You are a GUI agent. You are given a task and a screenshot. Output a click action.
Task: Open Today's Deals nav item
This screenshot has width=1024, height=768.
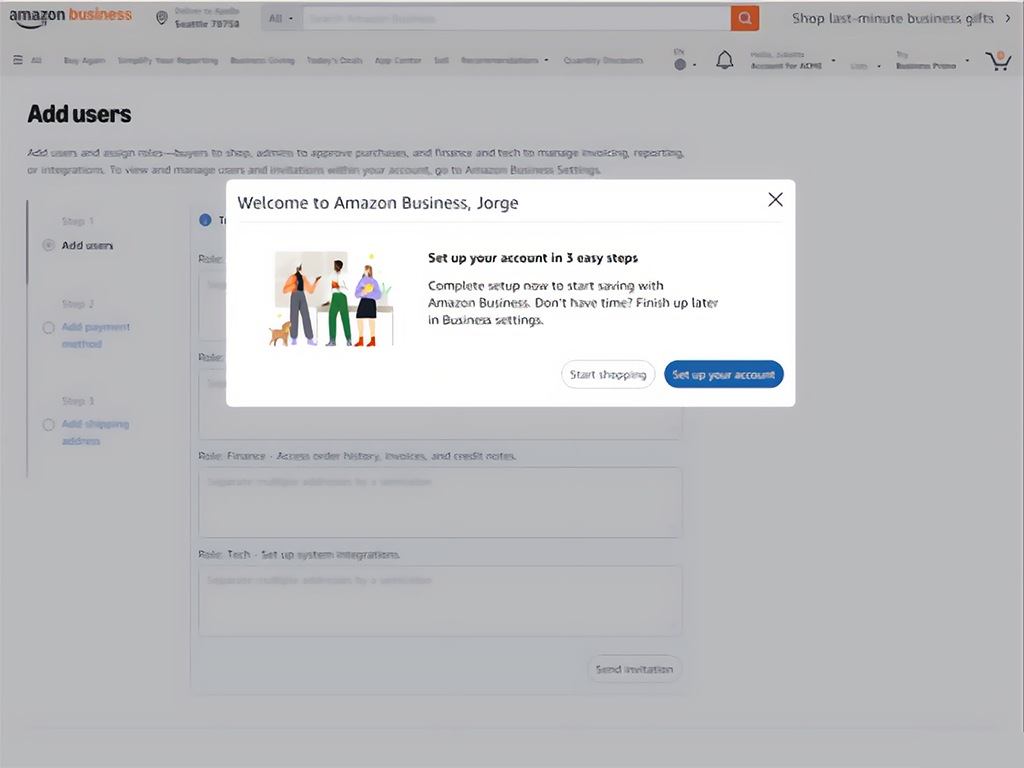pyautogui.click(x=334, y=60)
